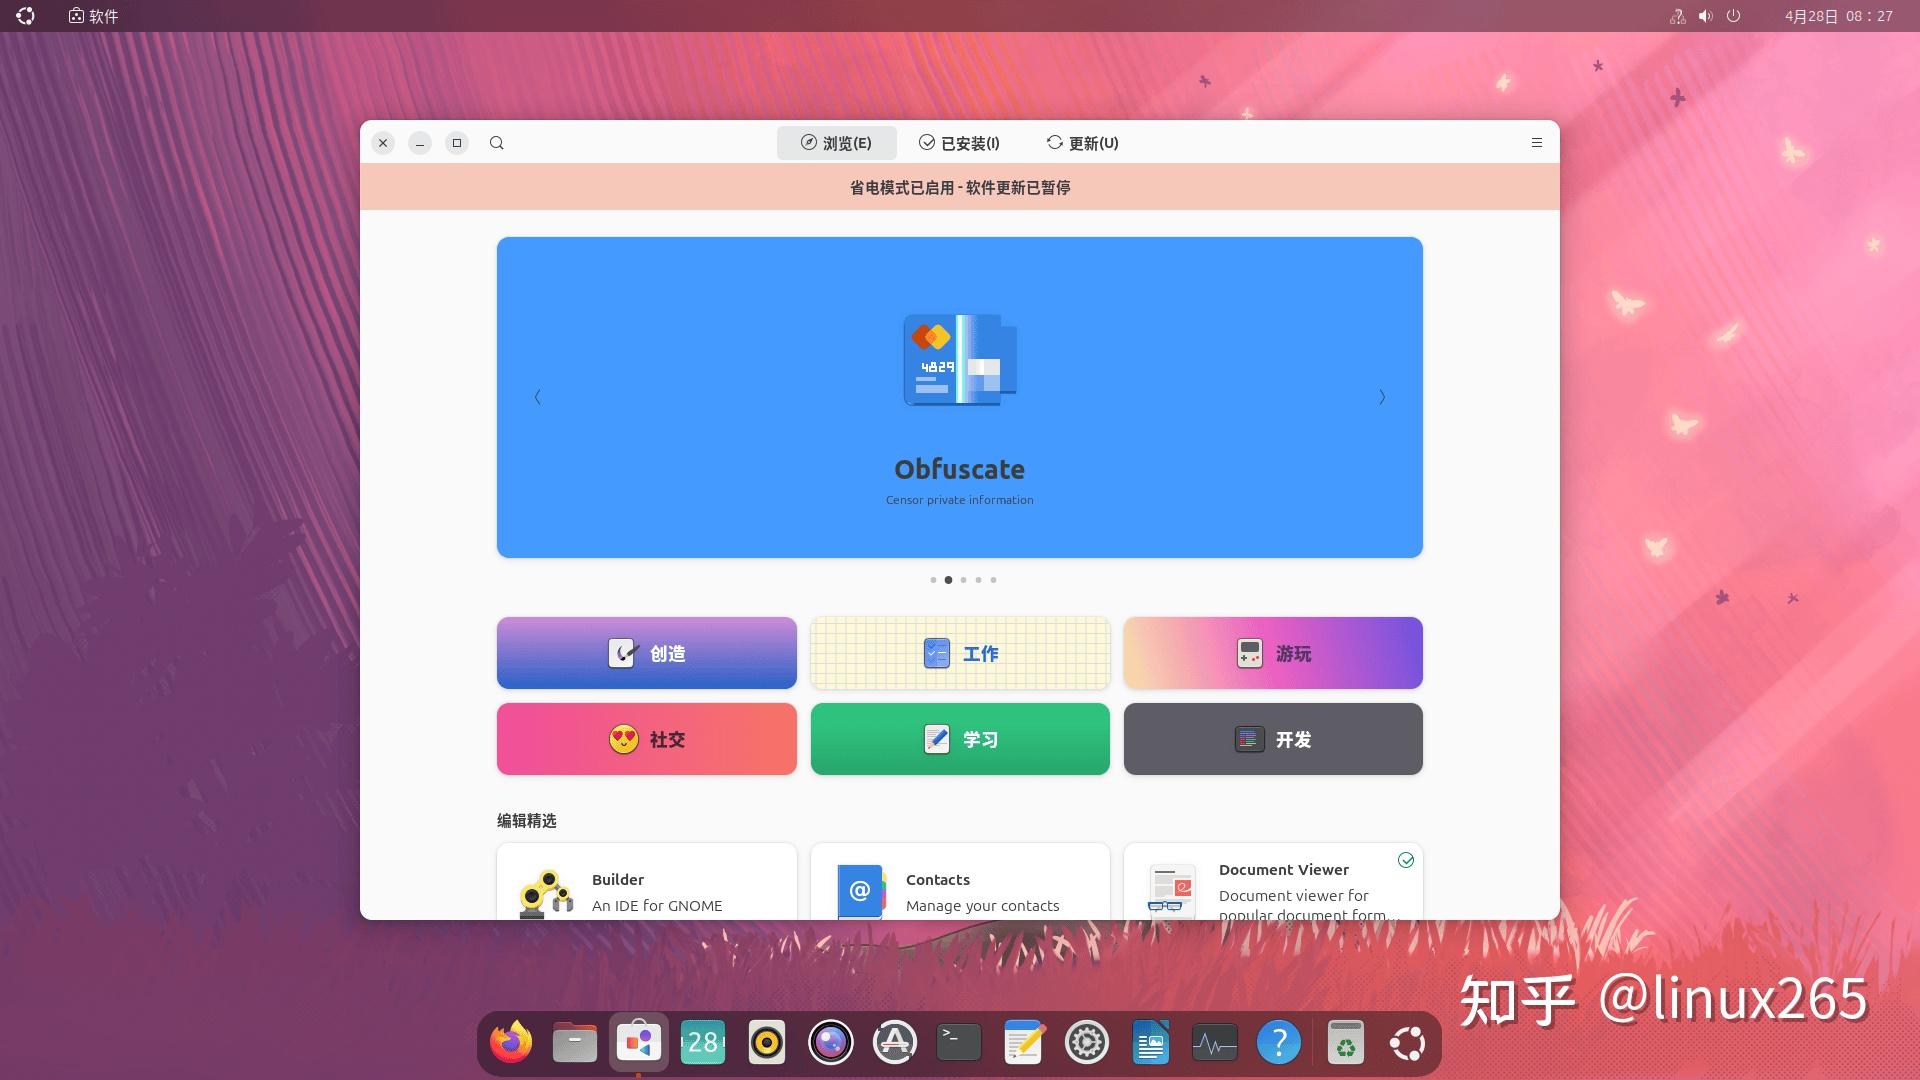Click the power status icon in top bar
1920x1080 pixels.
(1734, 16)
